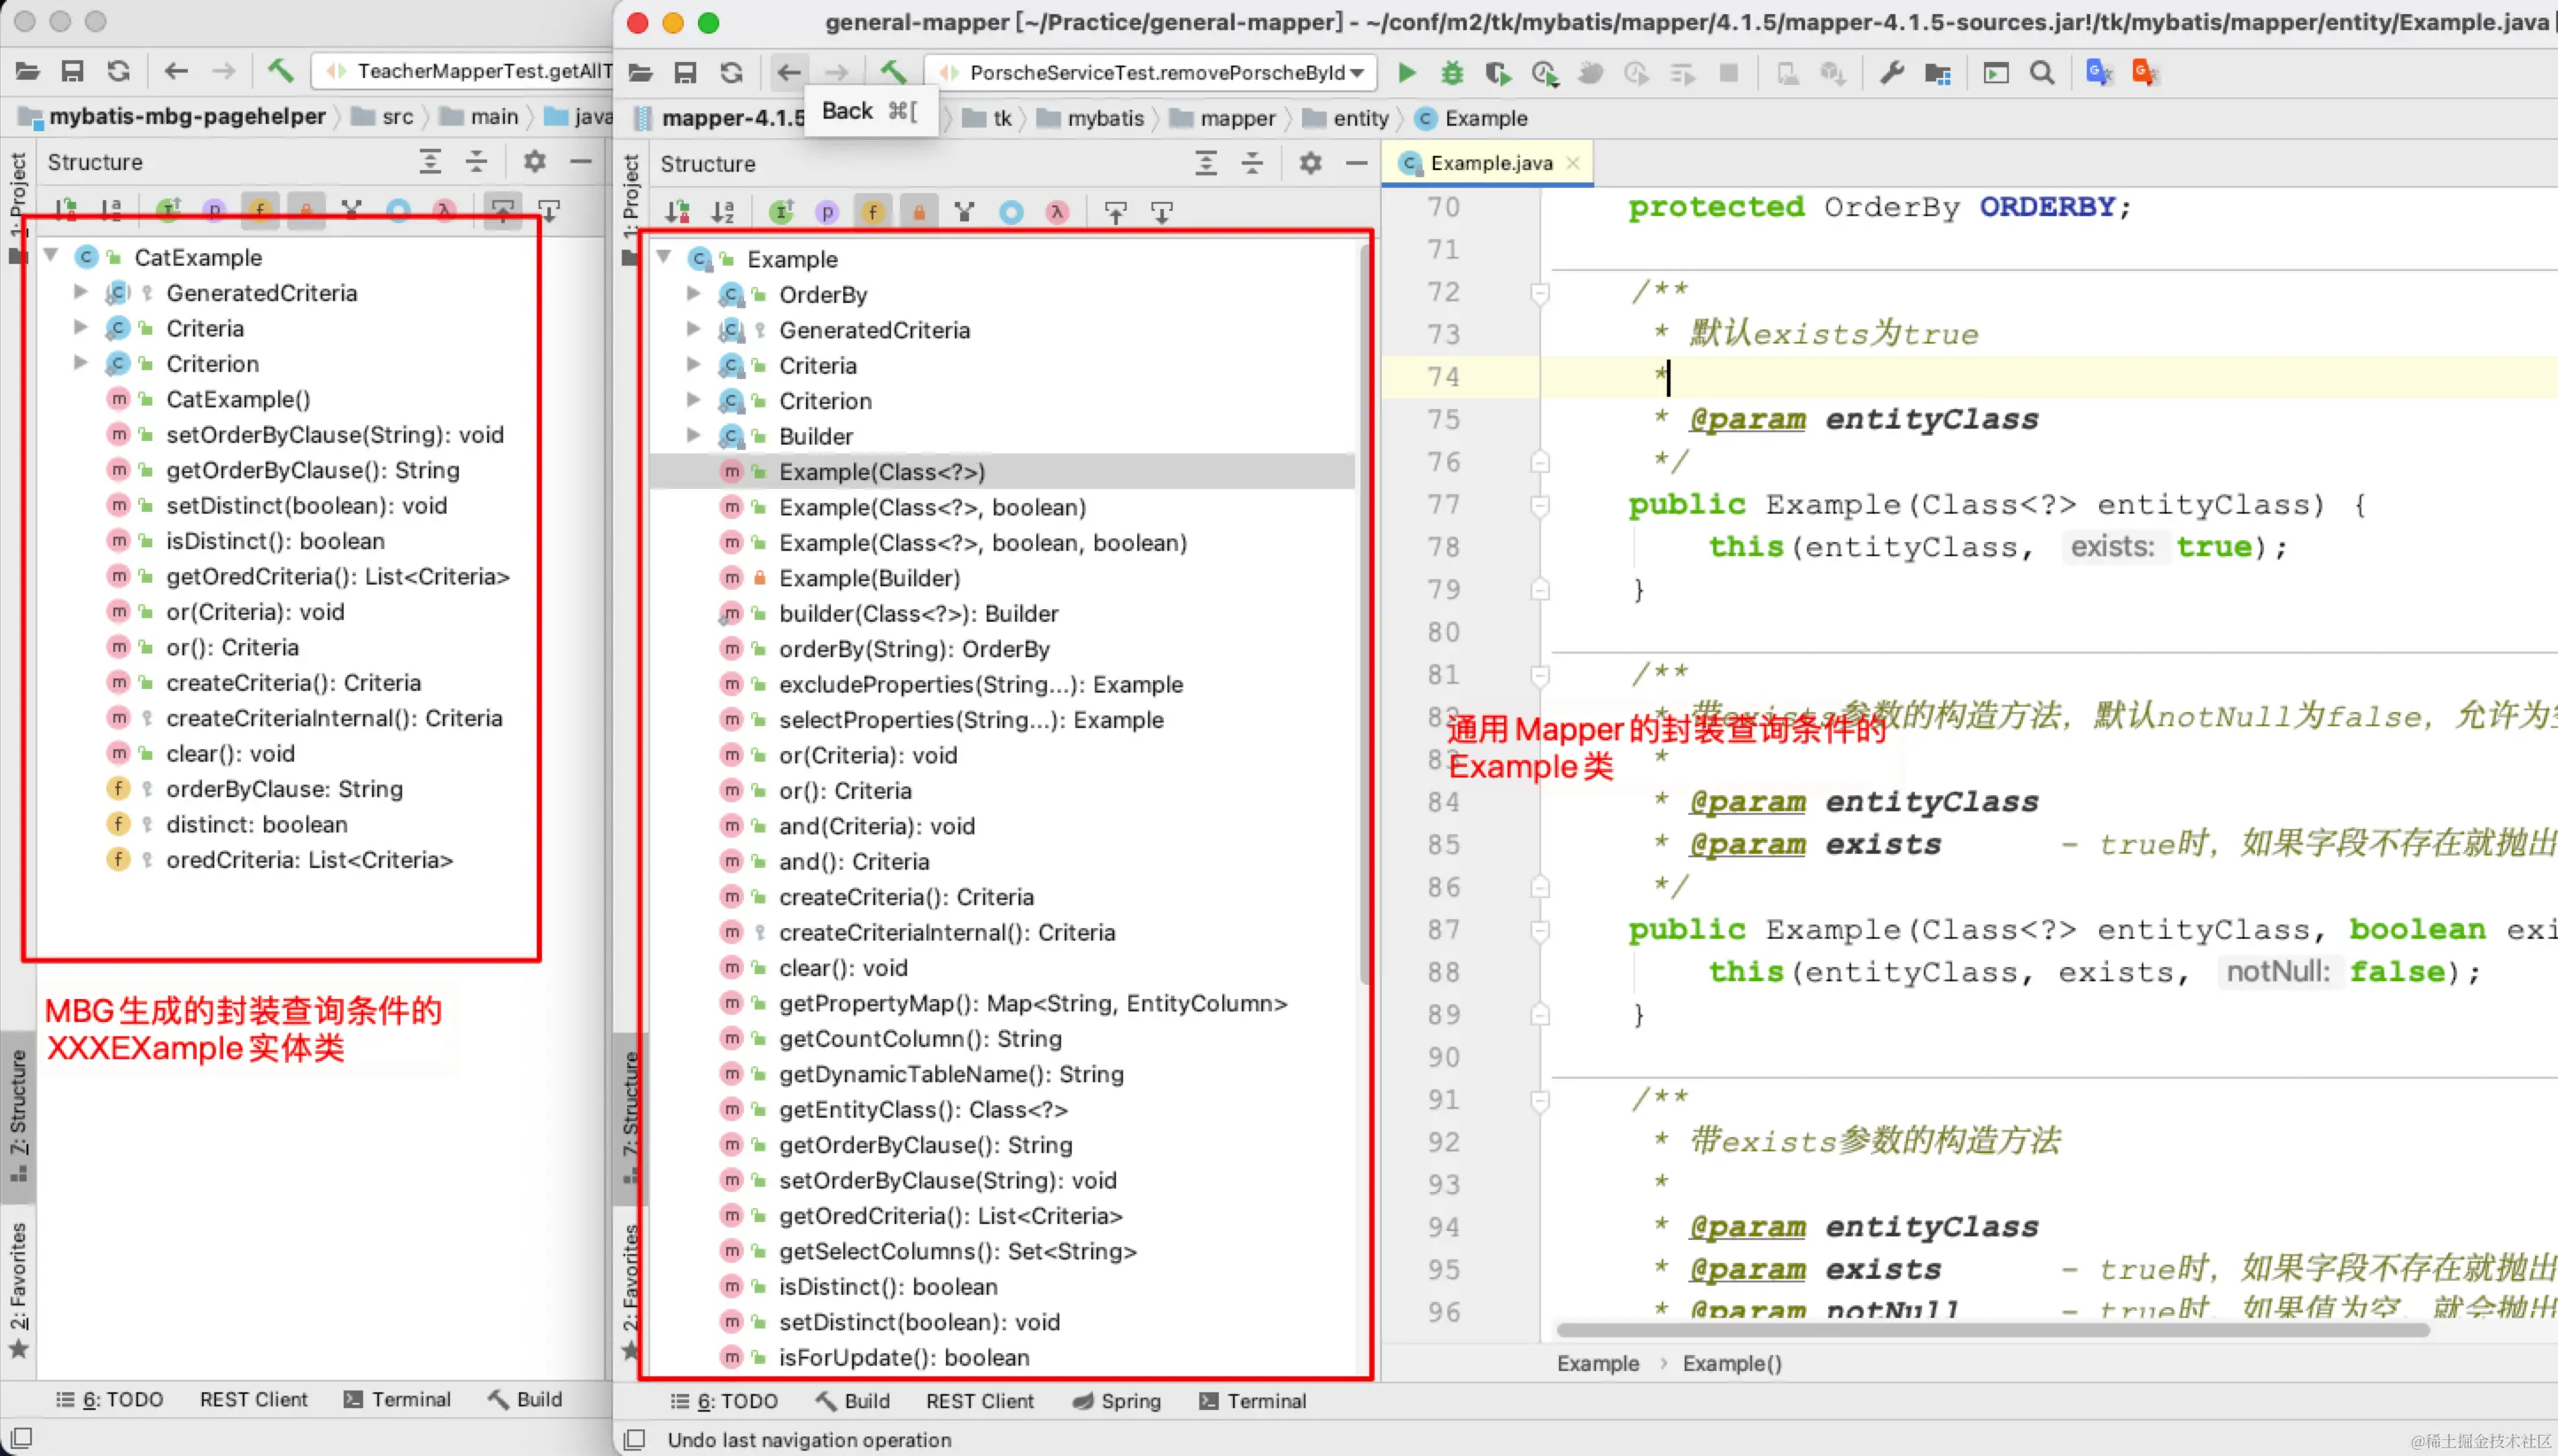
Task: Click the green Debug bug icon
Action: 1451,72
